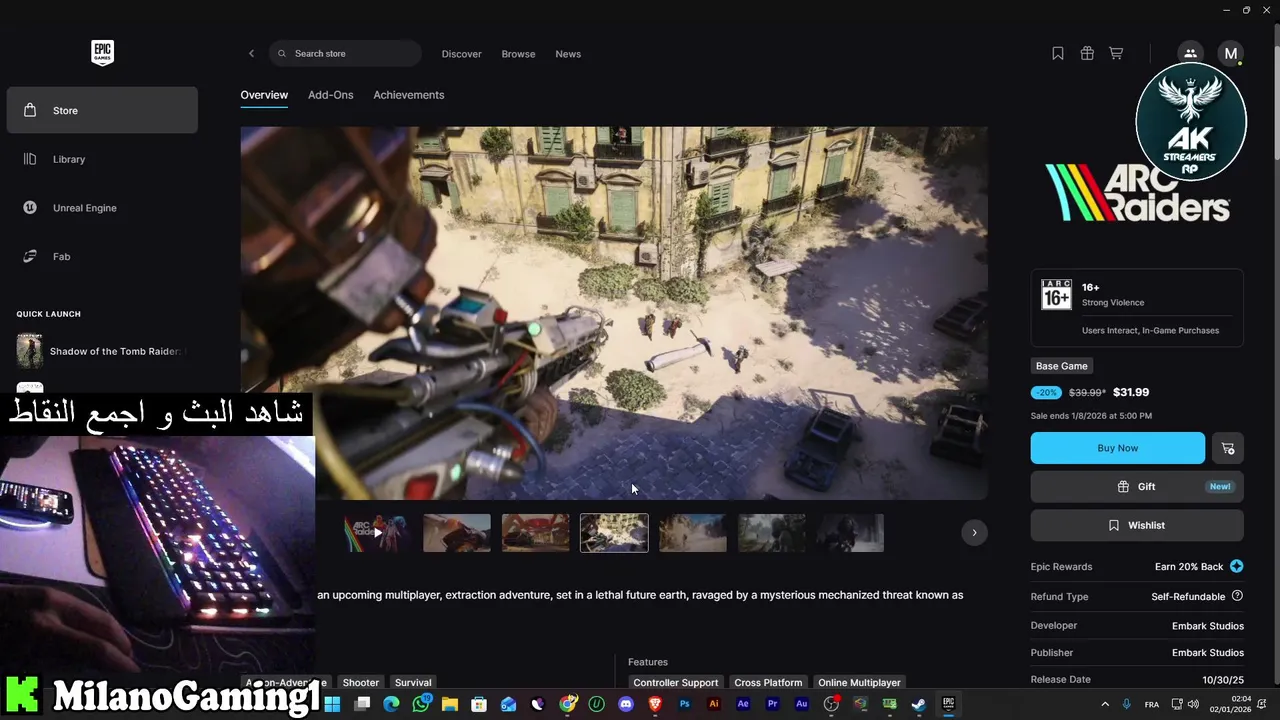Open Discord from the taskbar
The width and height of the screenshot is (1280, 720).
626,704
